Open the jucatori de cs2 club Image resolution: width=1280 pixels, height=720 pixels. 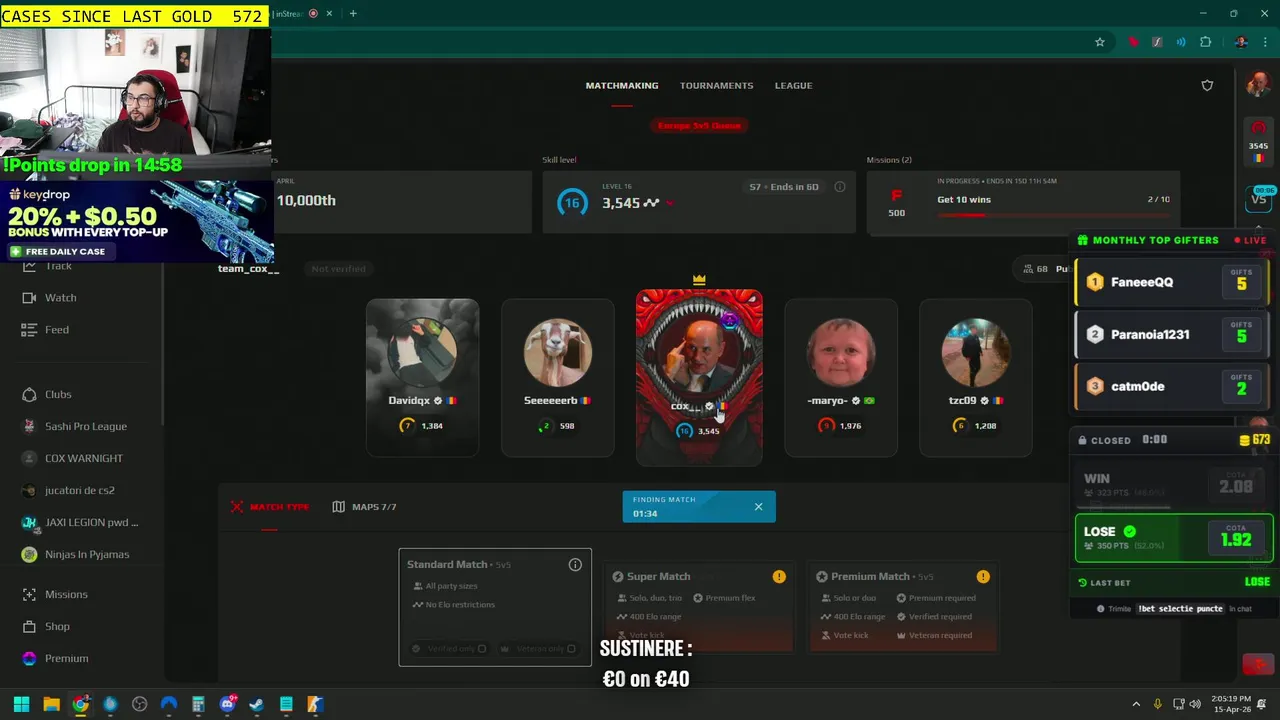click(80, 490)
